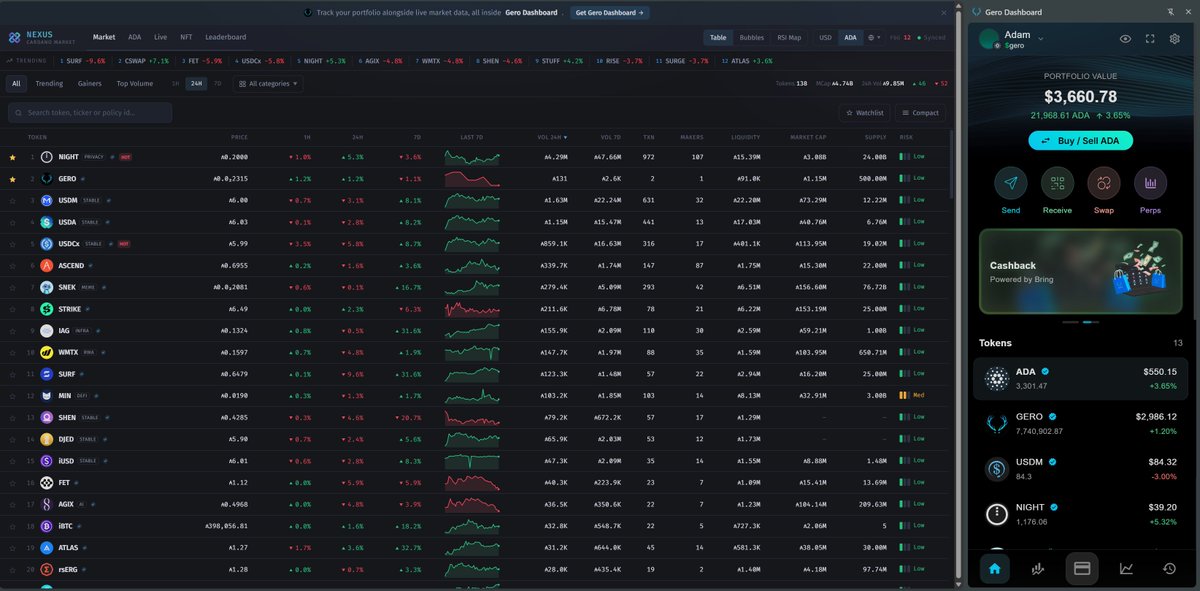The width and height of the screenshot is (1200, 591).
Task: Open the Send action in Gero Dashboard
Action: [1011, 183]
